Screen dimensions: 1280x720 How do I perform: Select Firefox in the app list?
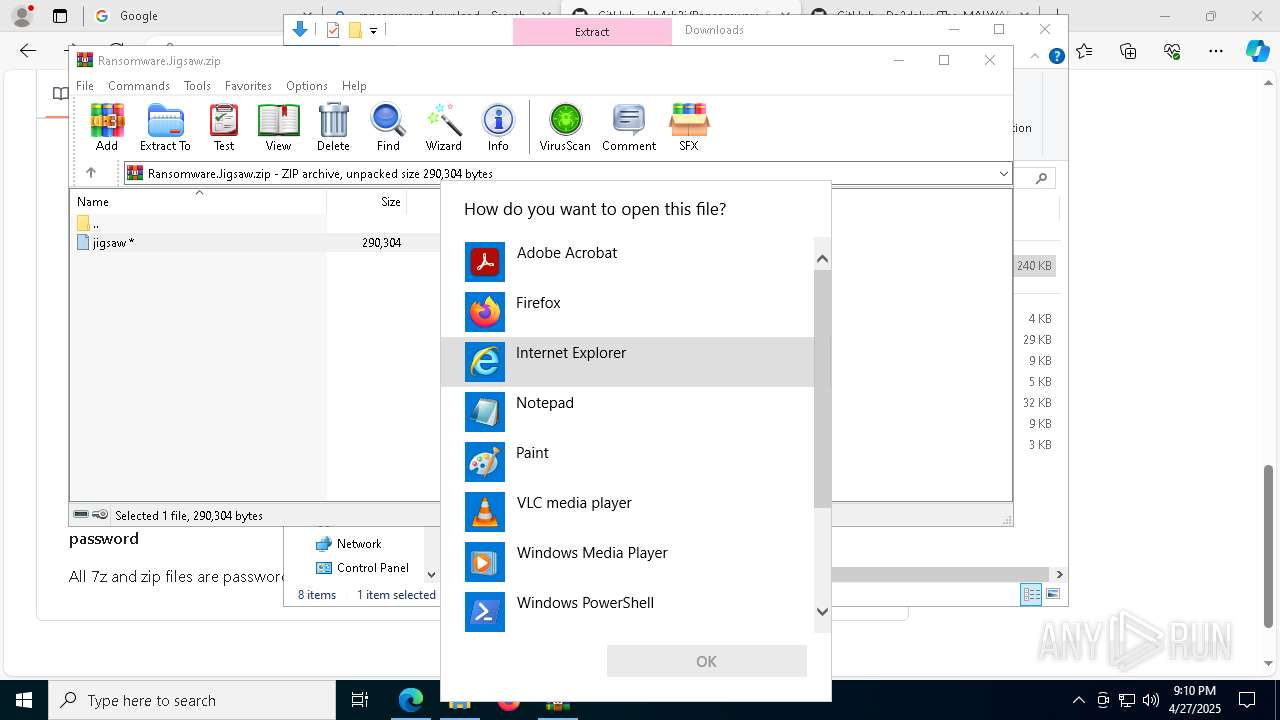pos(628,312)
